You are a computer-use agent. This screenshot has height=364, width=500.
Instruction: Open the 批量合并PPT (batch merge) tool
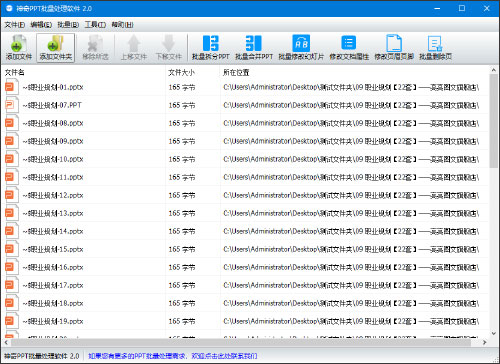(254, 48)
